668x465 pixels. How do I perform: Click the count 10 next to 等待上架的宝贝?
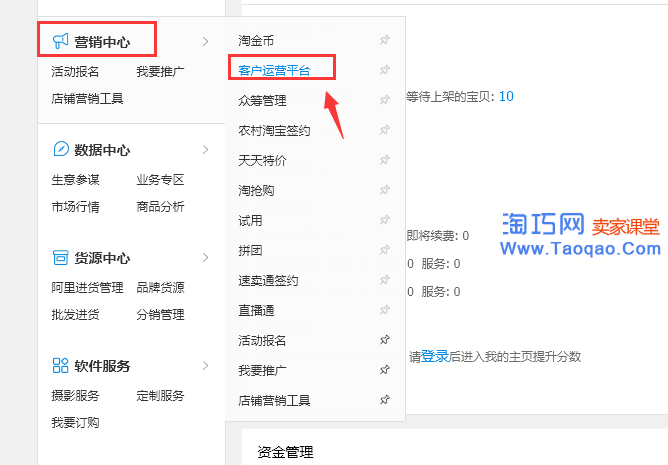pos(506,96)
